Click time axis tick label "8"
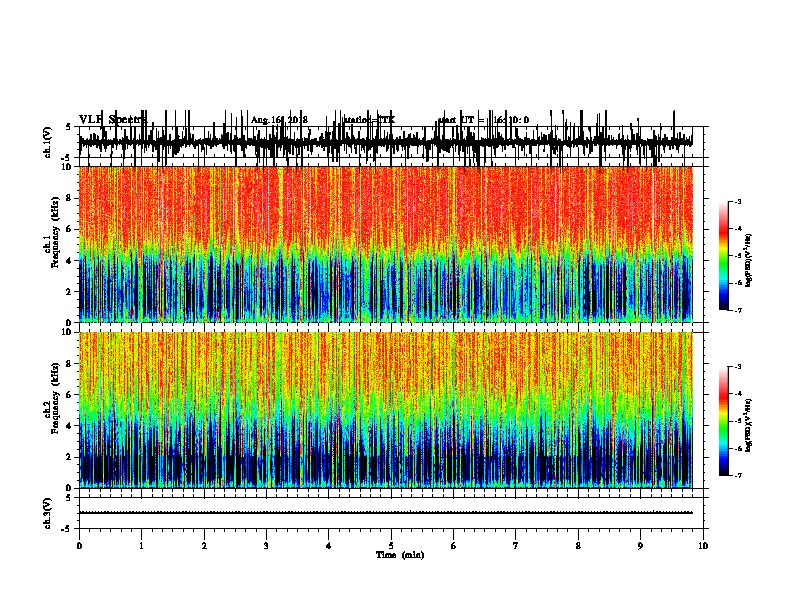792x612 pixels. pyautogui.click(x=578, y=546)
